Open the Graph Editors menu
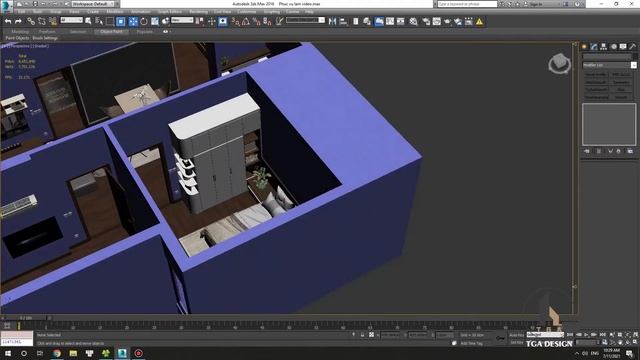The width and height of the screenshot is (640, 360). (x=169, y=12)
